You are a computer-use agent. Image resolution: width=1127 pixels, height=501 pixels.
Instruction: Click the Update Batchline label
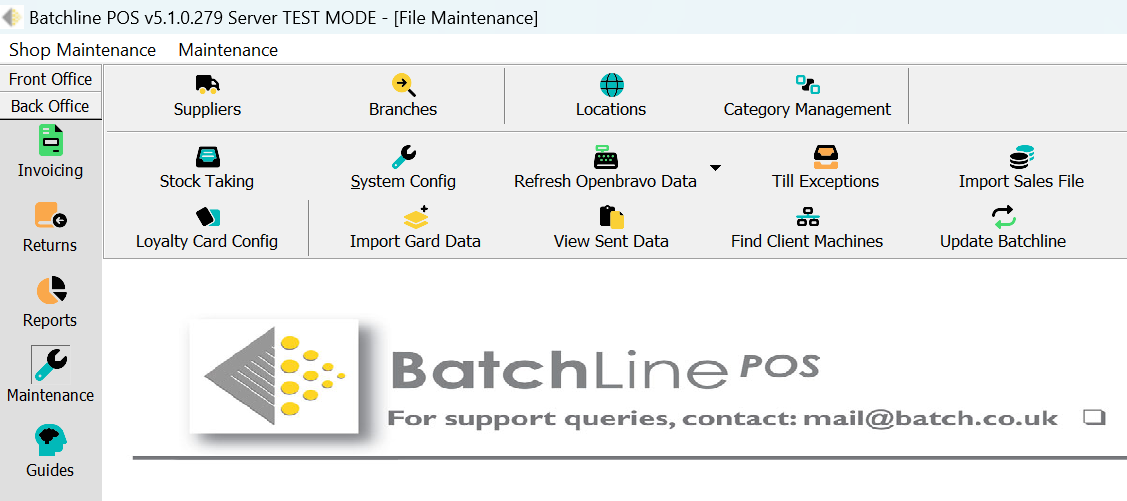pos(1003,241)
